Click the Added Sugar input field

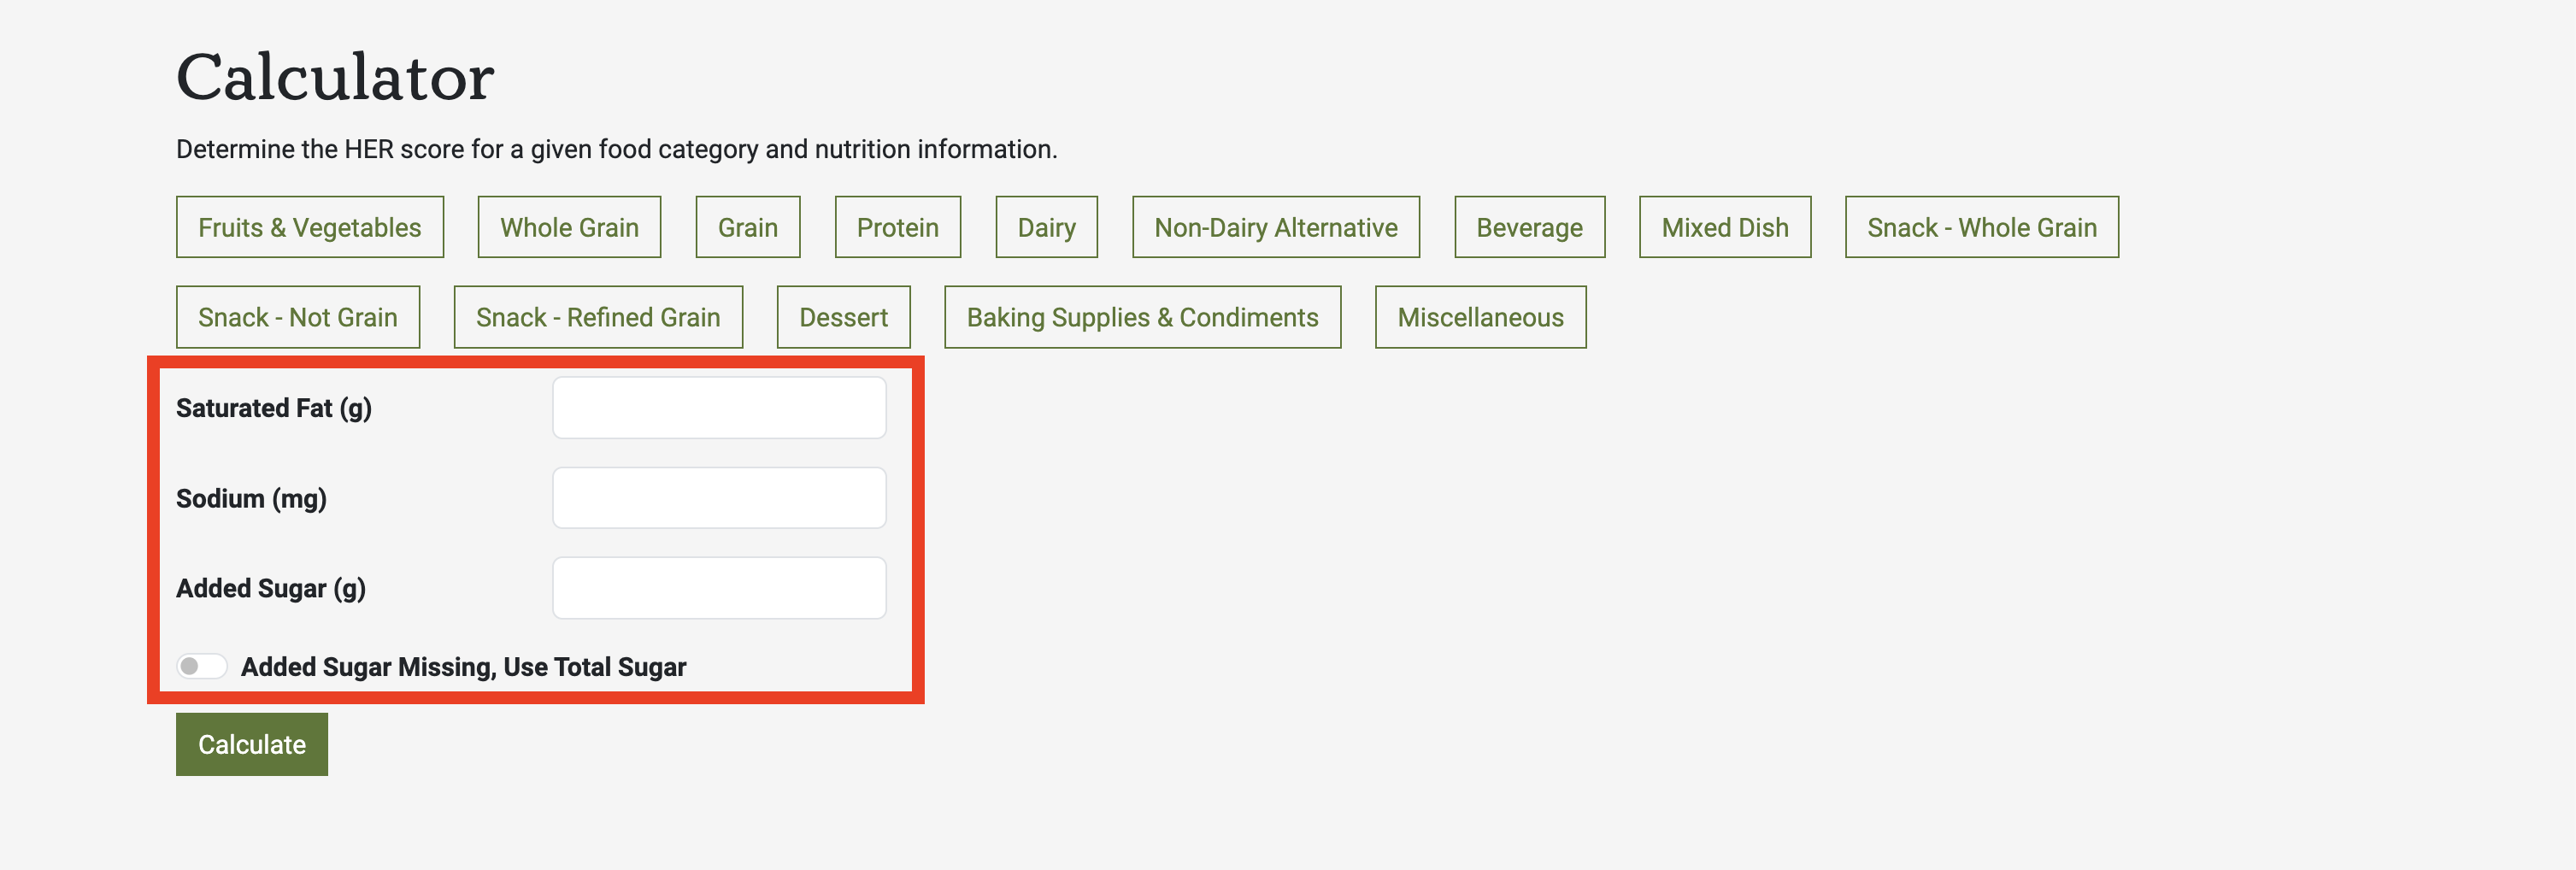click(x=718, y=587)
